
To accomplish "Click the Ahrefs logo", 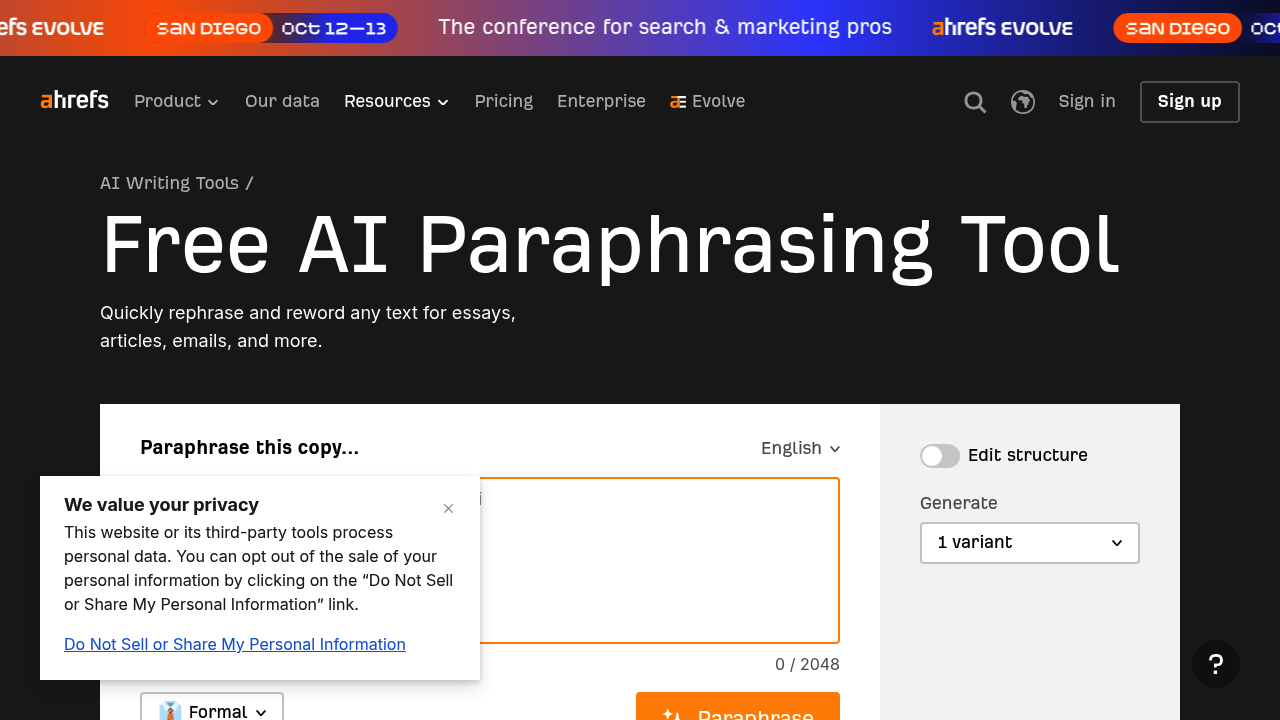I will (74, 100).
